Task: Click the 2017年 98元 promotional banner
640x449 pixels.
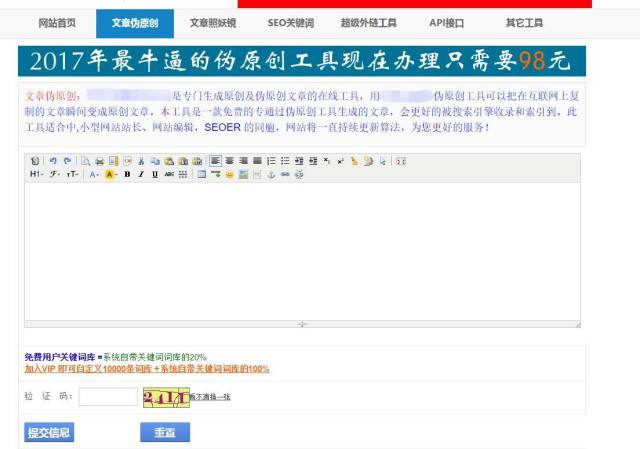Action: [x=302, y=61]
